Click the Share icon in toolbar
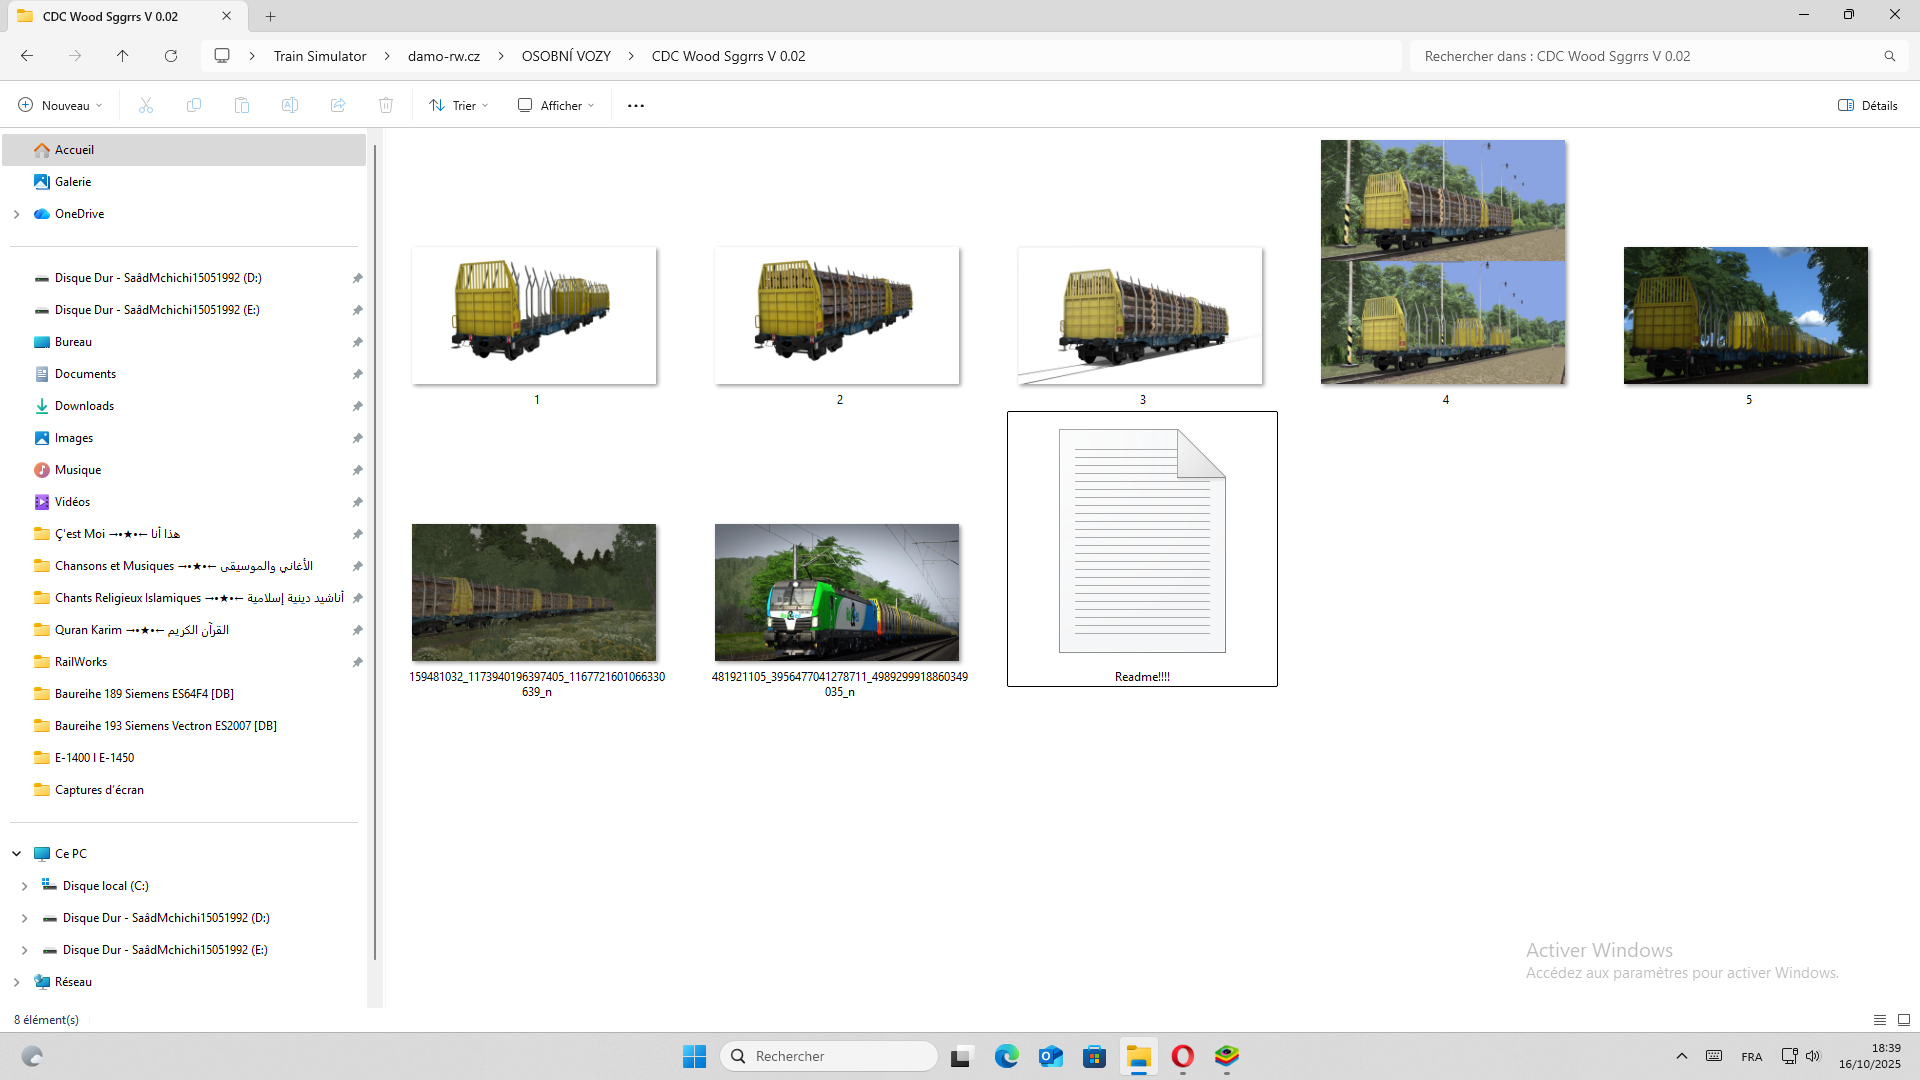The image size is (1920, 1080). 338,105
